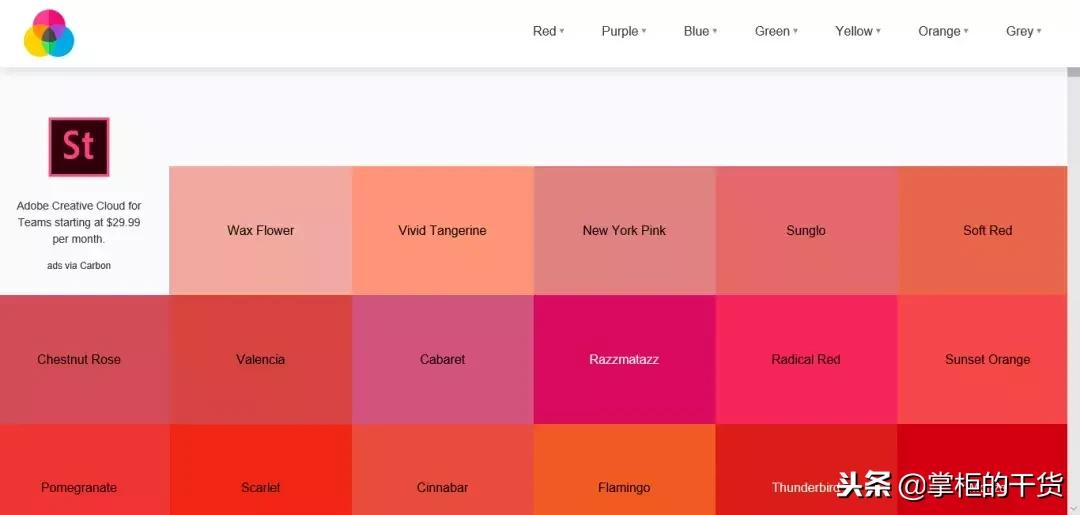Open the Grey shades dropdown
This screenshot has width=1080, height=515.
(x=1023, y=31)
